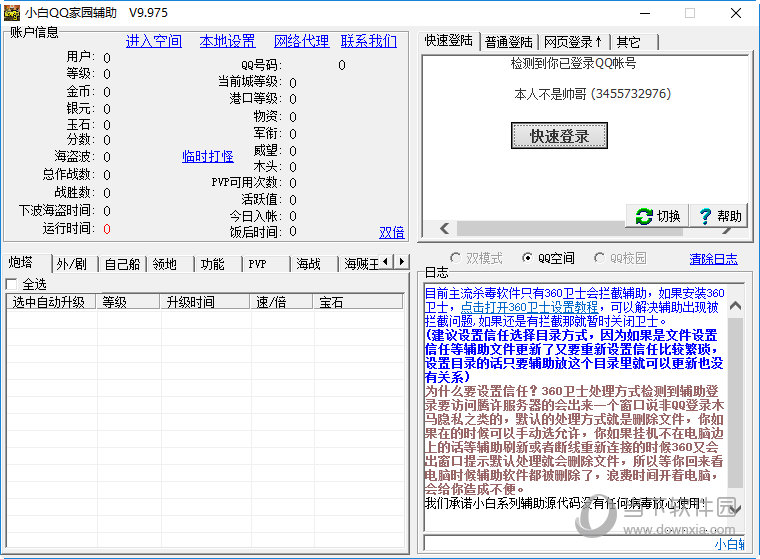Click the green refresh icon on 切换 button

[x=644, y=216]
